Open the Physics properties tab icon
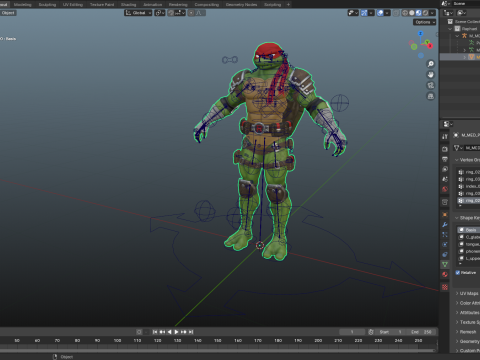The image size is (480, 360). click(x=445, y=245)
